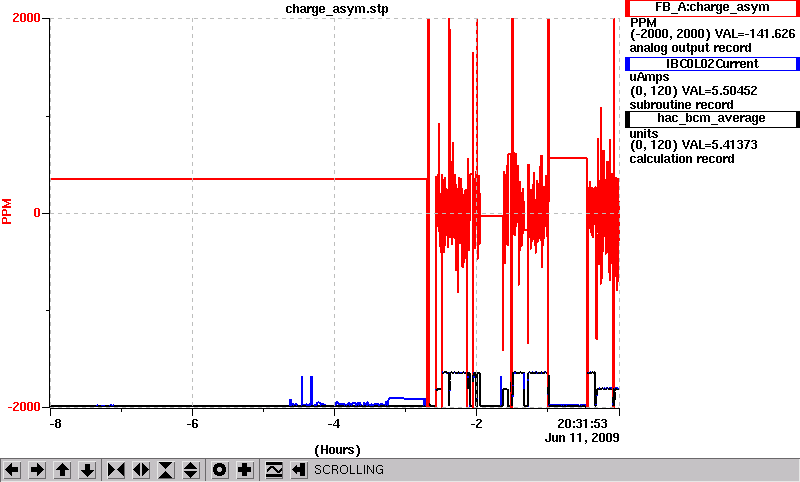Image resolution: width=800 pixels, height=482 pixels.
Task: Open the waveform graph-mode icon
Action: (274, 470)
